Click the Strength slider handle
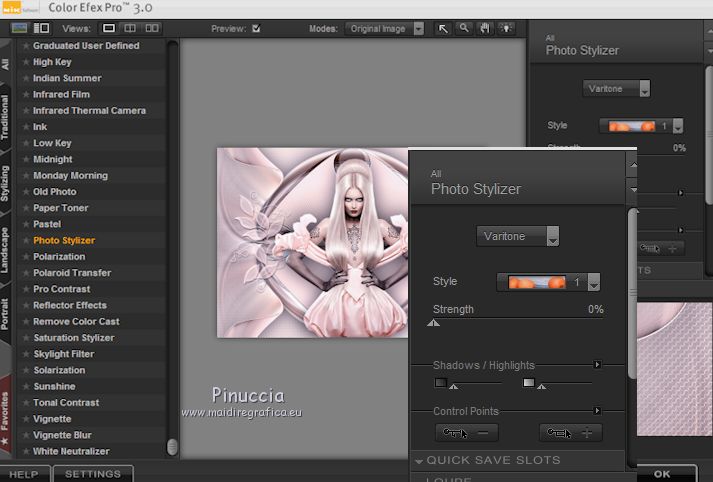Viewport: 713px width, 482px height. tap(433, 323)
